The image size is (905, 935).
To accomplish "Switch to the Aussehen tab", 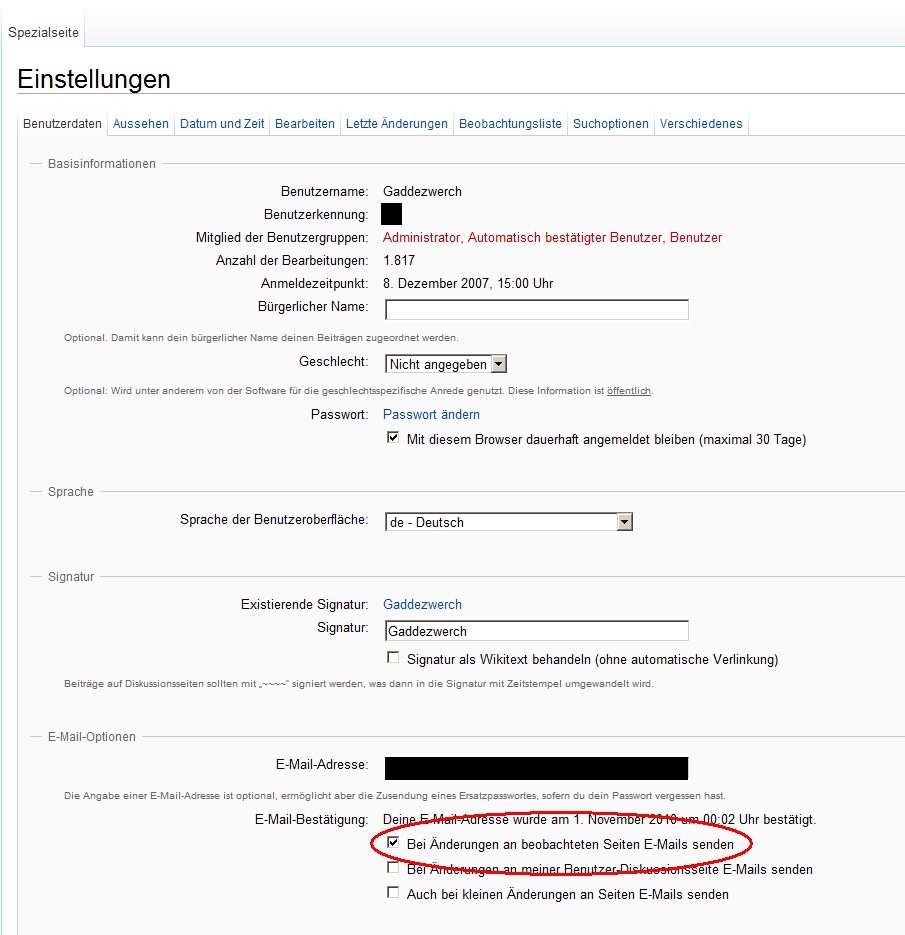I will [141, 124].
